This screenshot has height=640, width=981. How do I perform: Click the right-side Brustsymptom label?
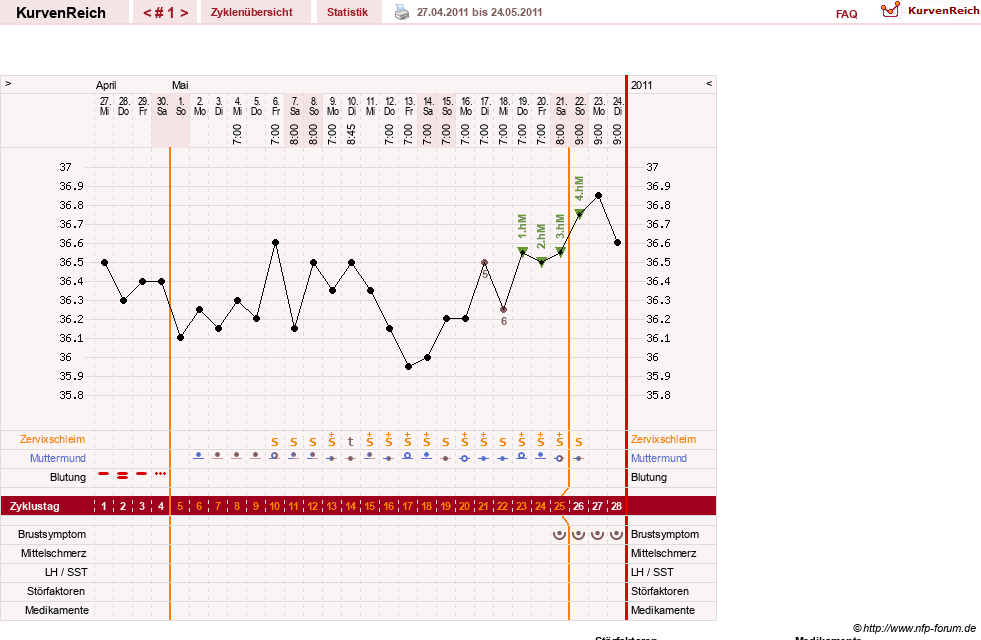pyautogui.click(x=665, y=534)
